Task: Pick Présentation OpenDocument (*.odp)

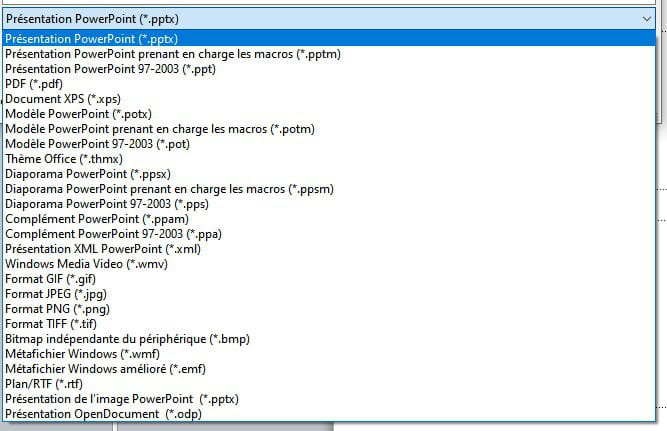Action: pos(329,414)
